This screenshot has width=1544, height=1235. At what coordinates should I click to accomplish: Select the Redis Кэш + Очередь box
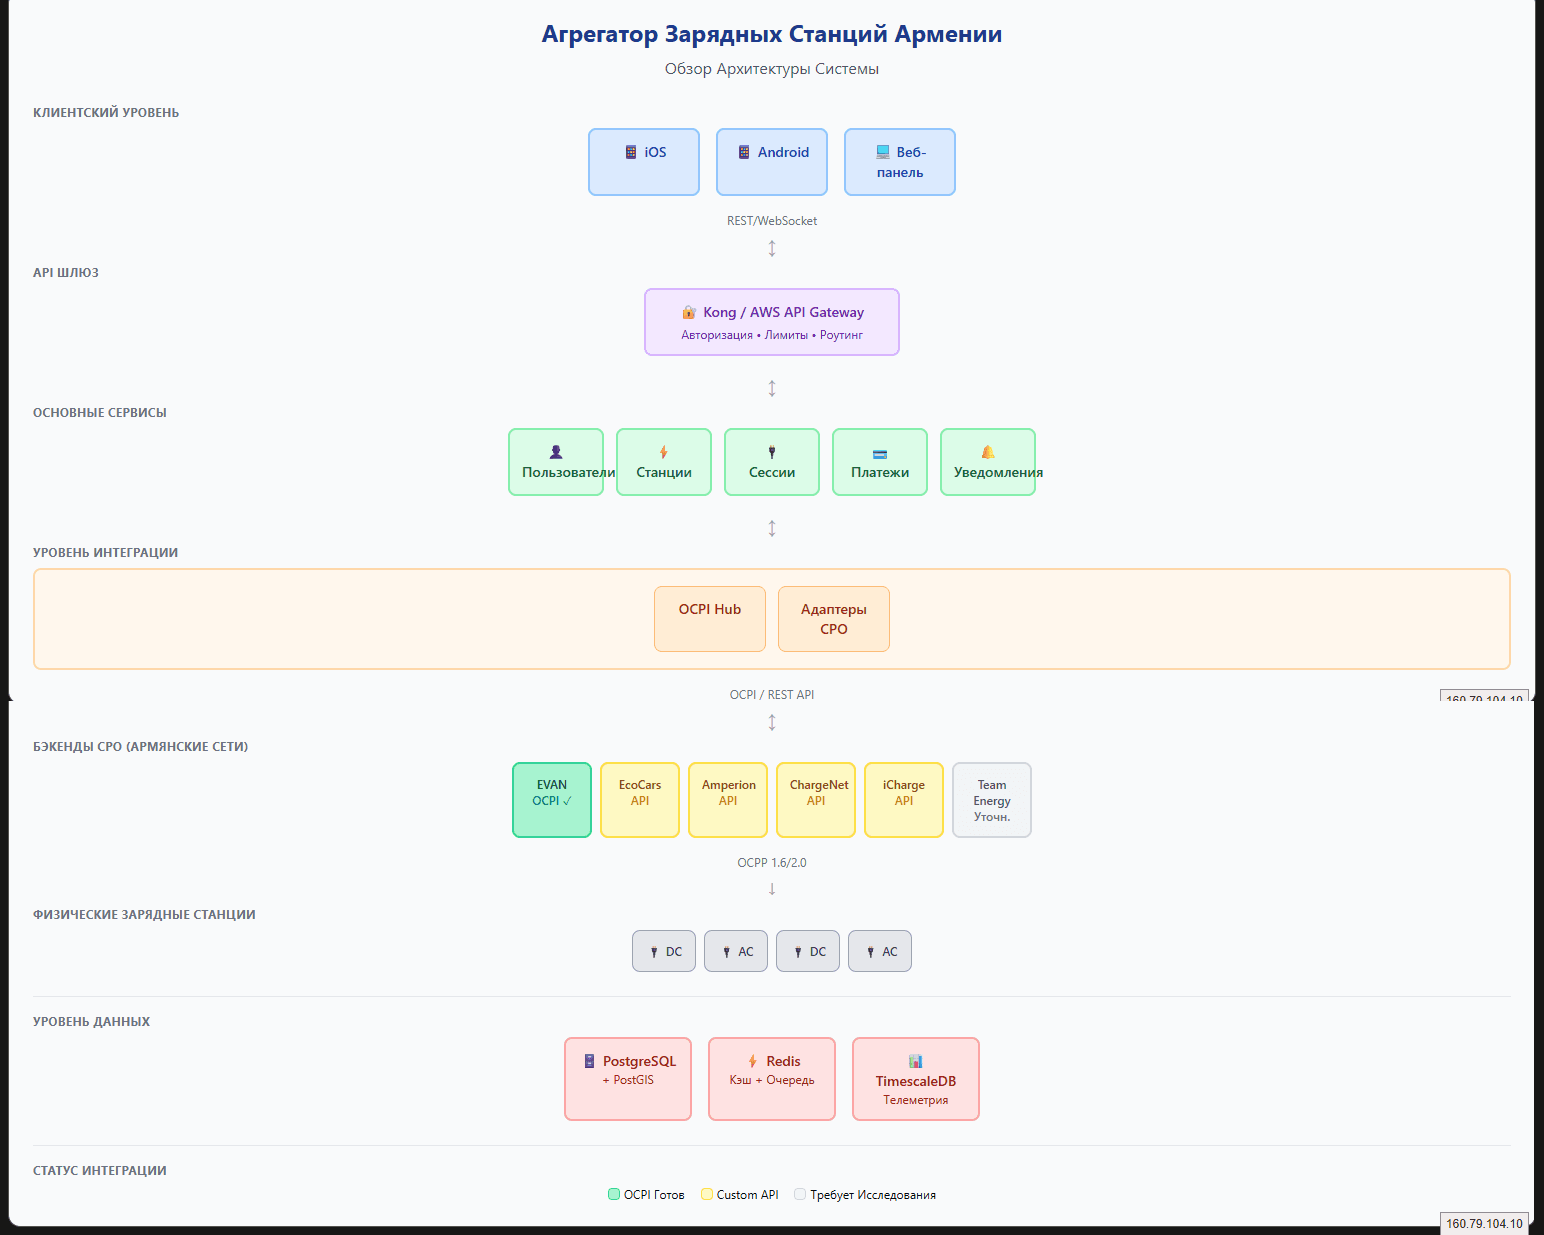[x=772, y=1079]
